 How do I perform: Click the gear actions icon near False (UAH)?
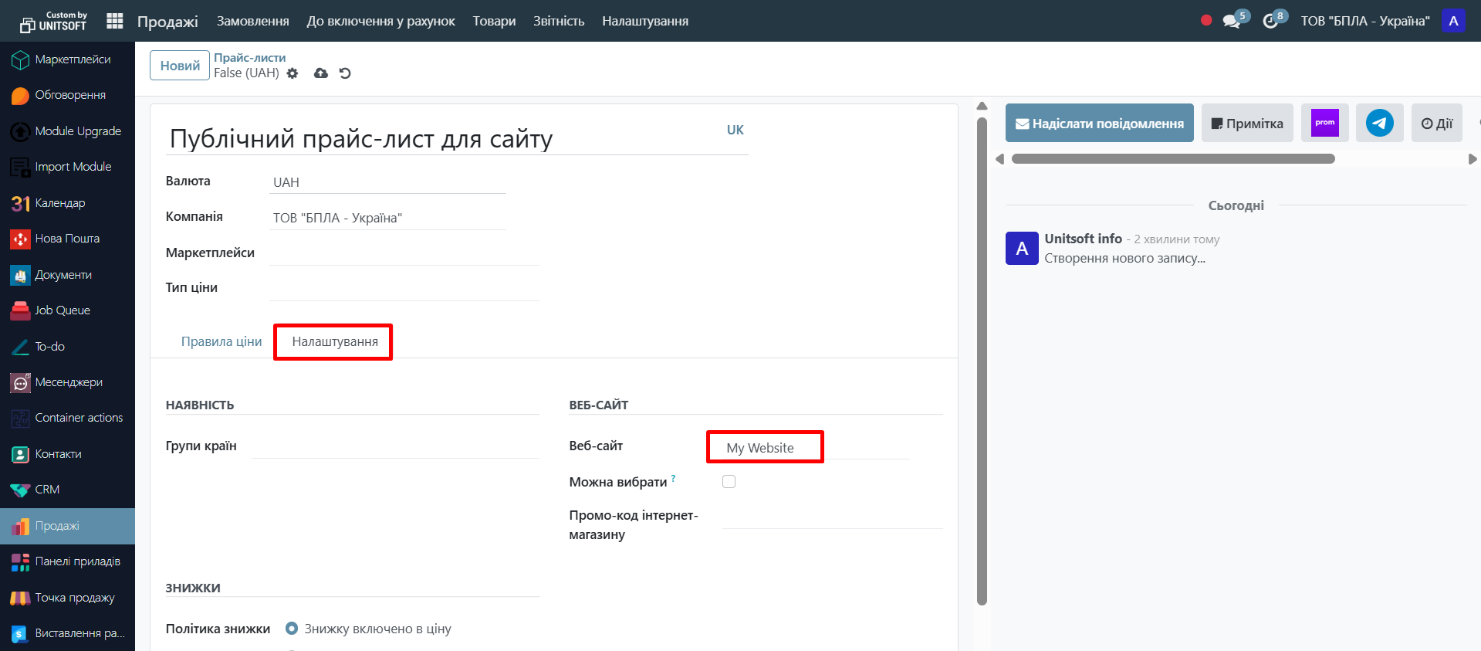click(x=292, y=73)
